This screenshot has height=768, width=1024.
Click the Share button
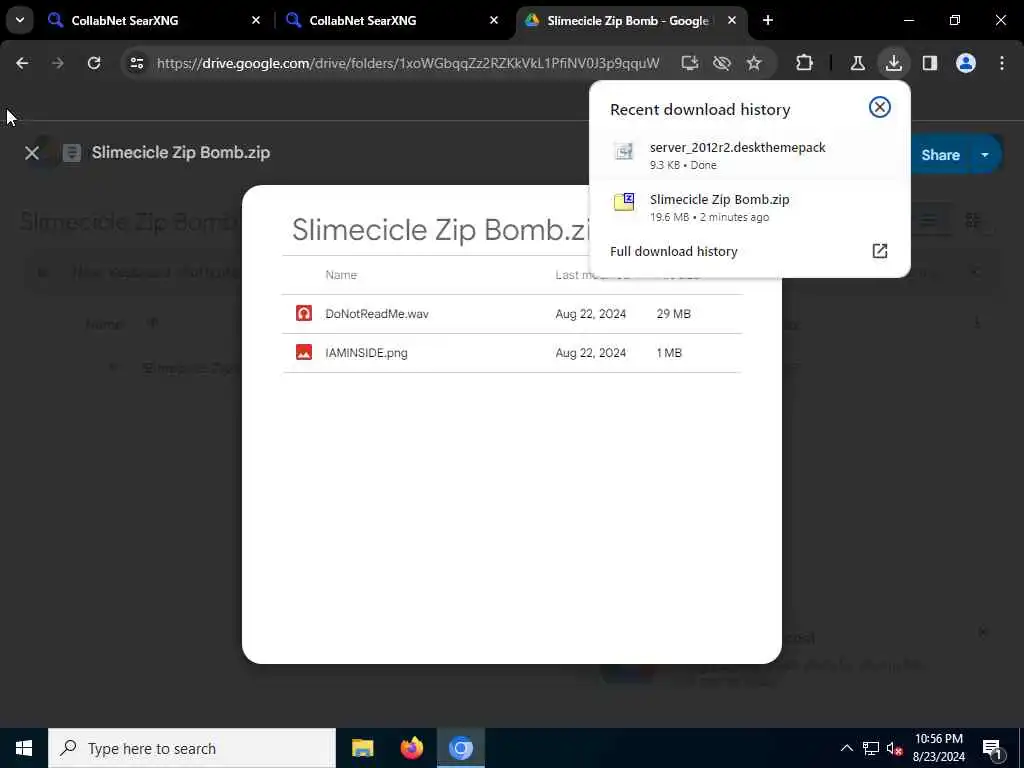940,155
